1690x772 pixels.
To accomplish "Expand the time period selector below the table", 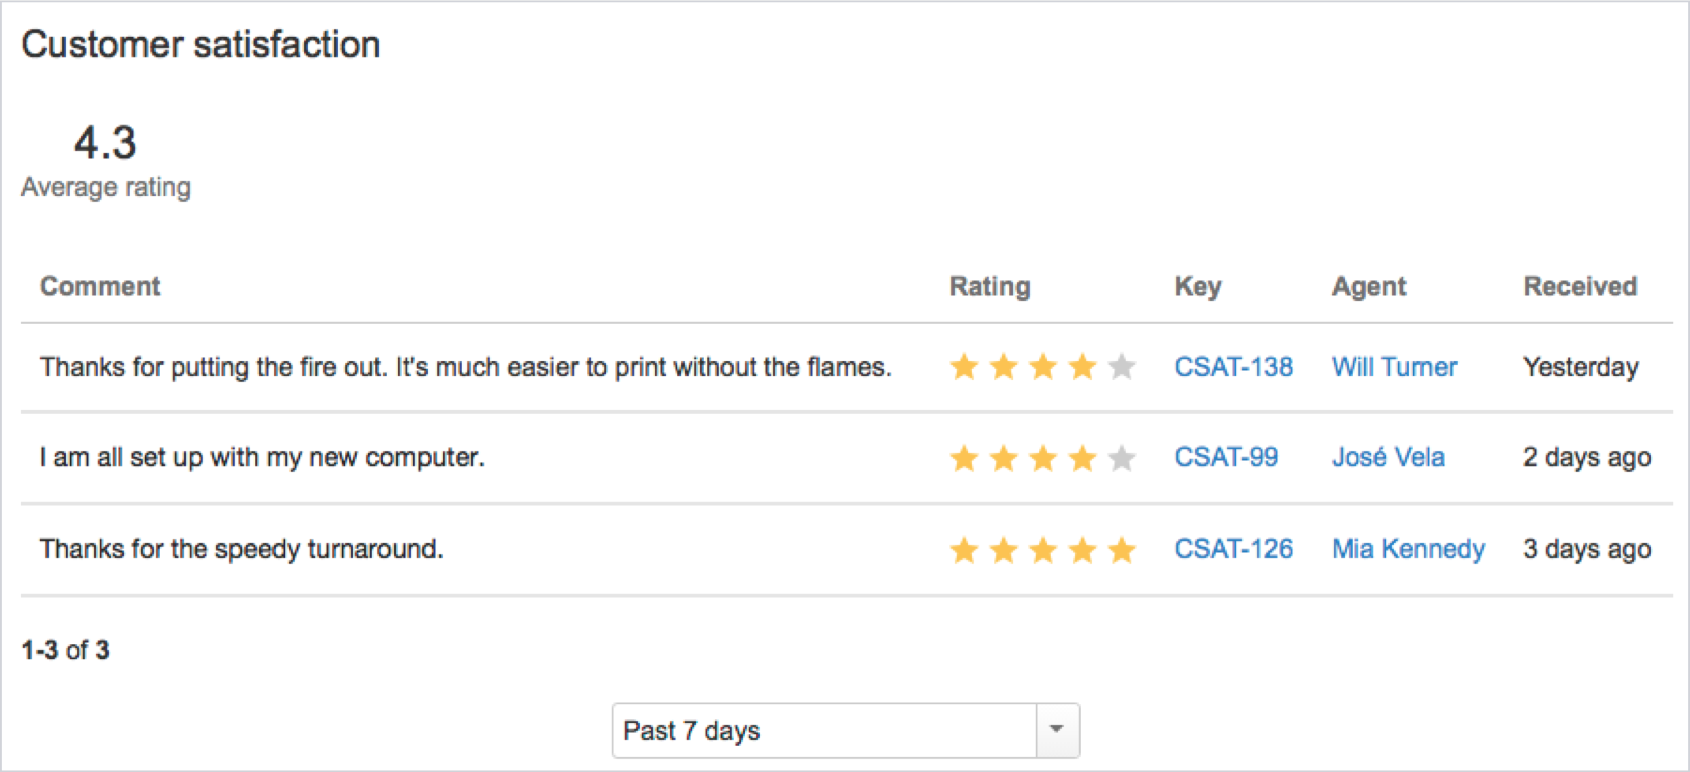I will 845,730.
